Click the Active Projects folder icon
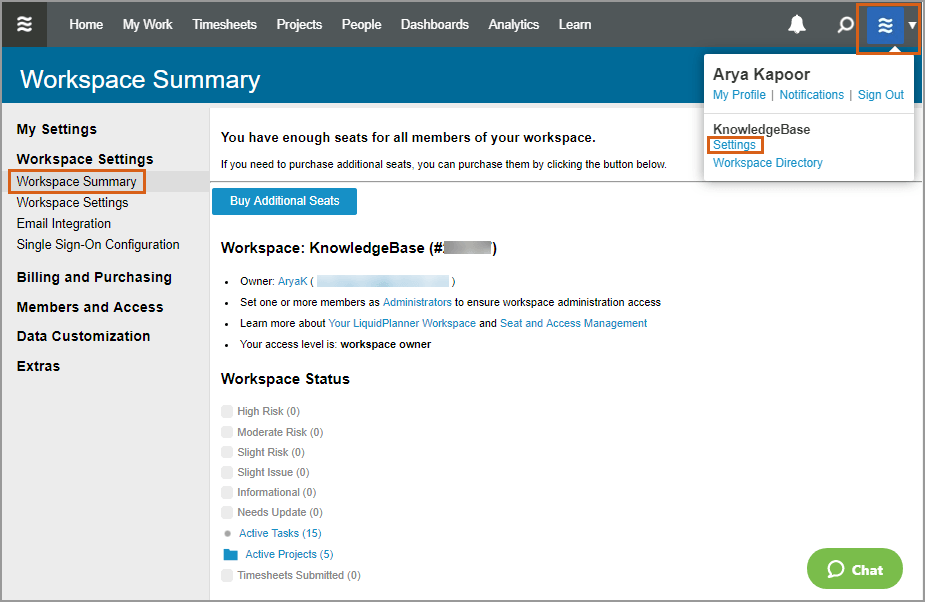Screen dimensions: 925x602 click(x=230, y=554)
